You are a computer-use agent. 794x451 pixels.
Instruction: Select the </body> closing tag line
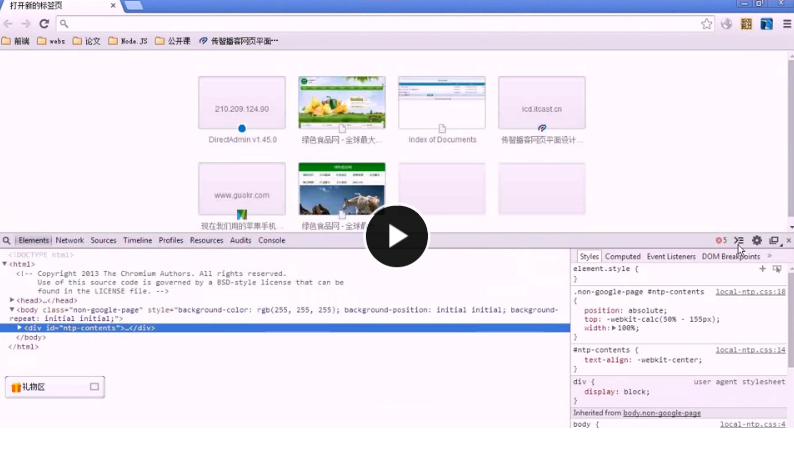point(31,337)
